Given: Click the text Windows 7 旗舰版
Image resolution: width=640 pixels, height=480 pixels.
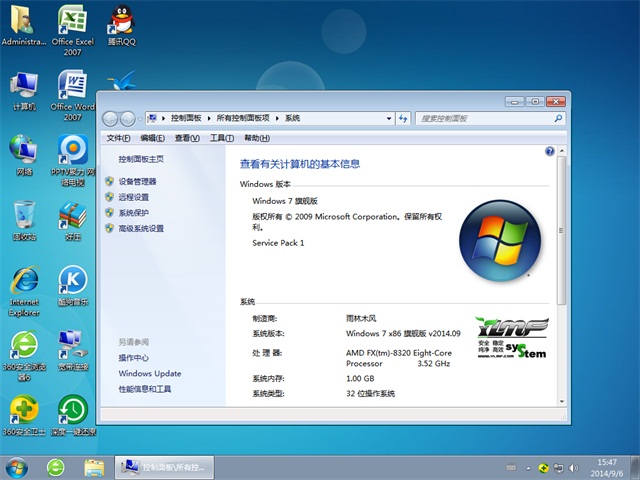Looking at the screenshot, I should coord(285,201).
